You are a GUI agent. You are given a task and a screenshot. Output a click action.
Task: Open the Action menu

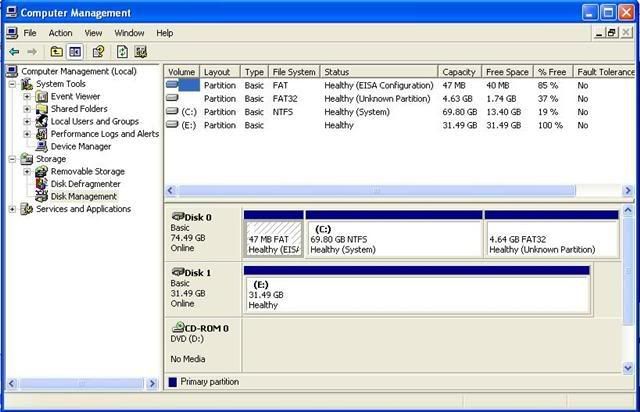pyautogui.click(x=60, y=33)
